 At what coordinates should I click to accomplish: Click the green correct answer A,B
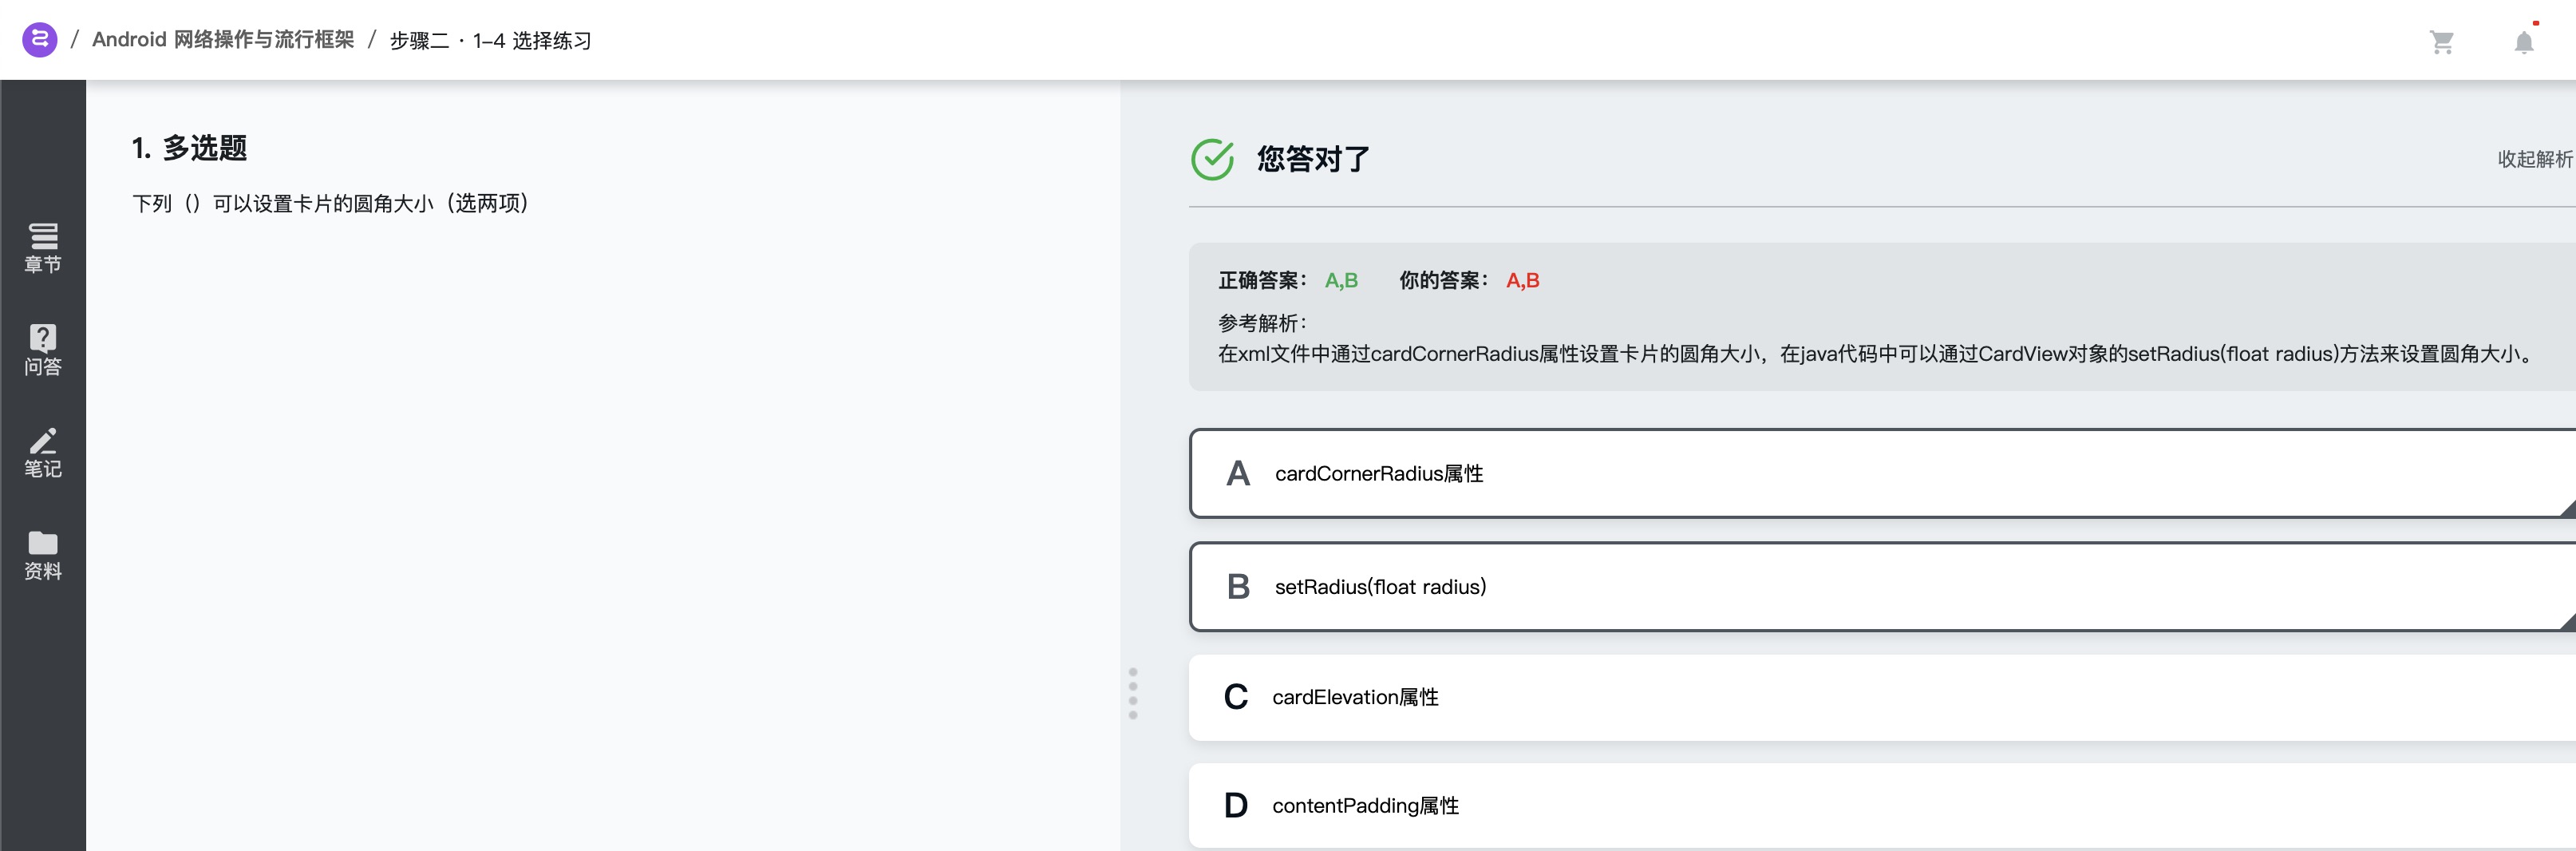[x=1341, y=280]
